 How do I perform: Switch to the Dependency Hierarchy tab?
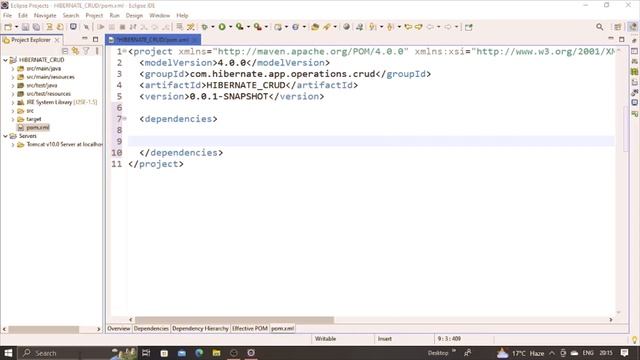200,329
